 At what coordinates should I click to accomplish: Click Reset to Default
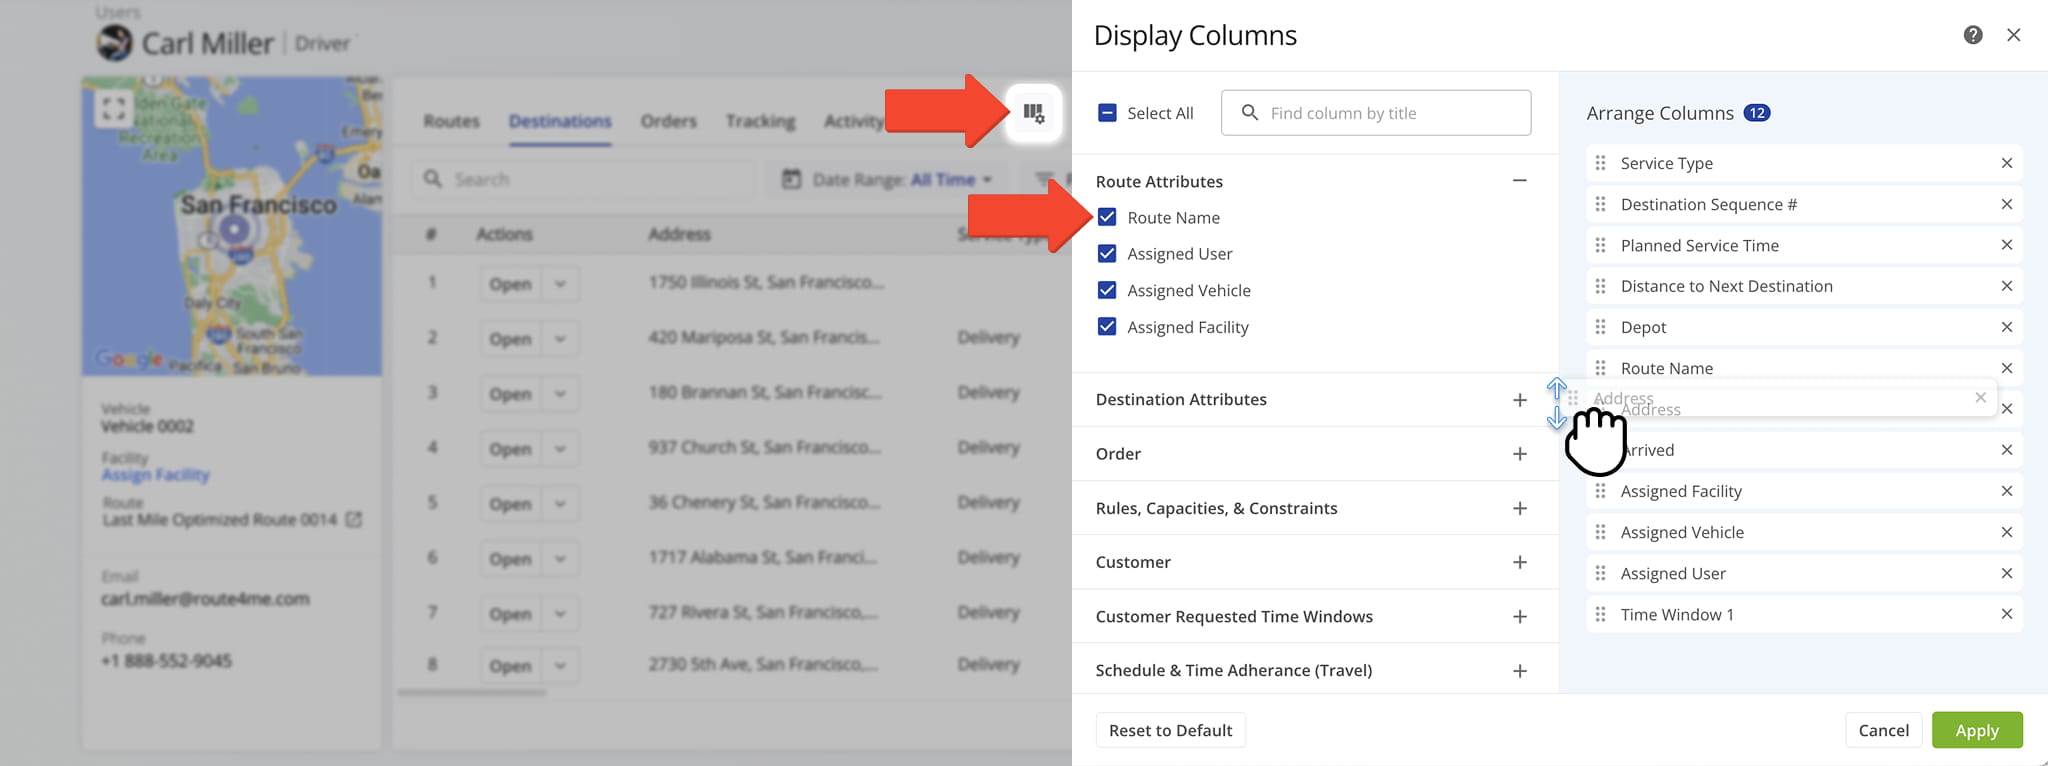[1170, 730]
